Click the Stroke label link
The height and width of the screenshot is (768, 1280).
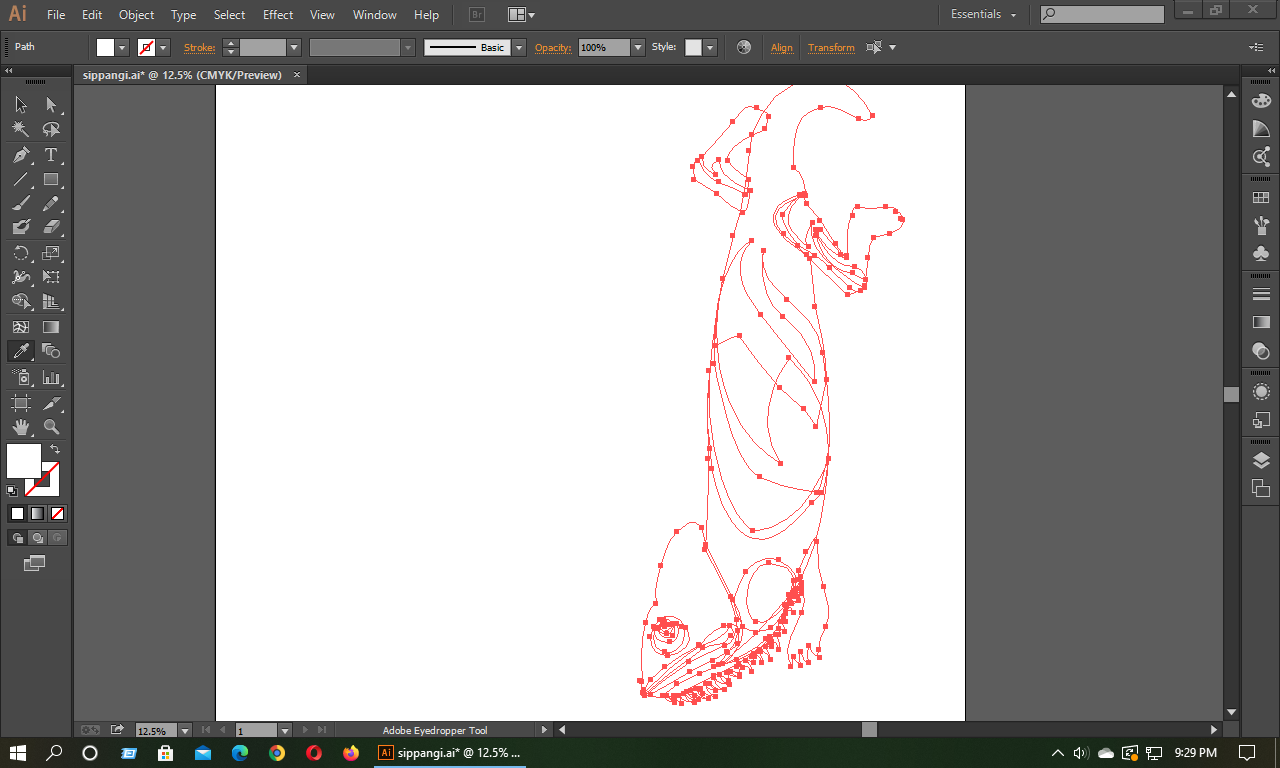coord(200,47)
